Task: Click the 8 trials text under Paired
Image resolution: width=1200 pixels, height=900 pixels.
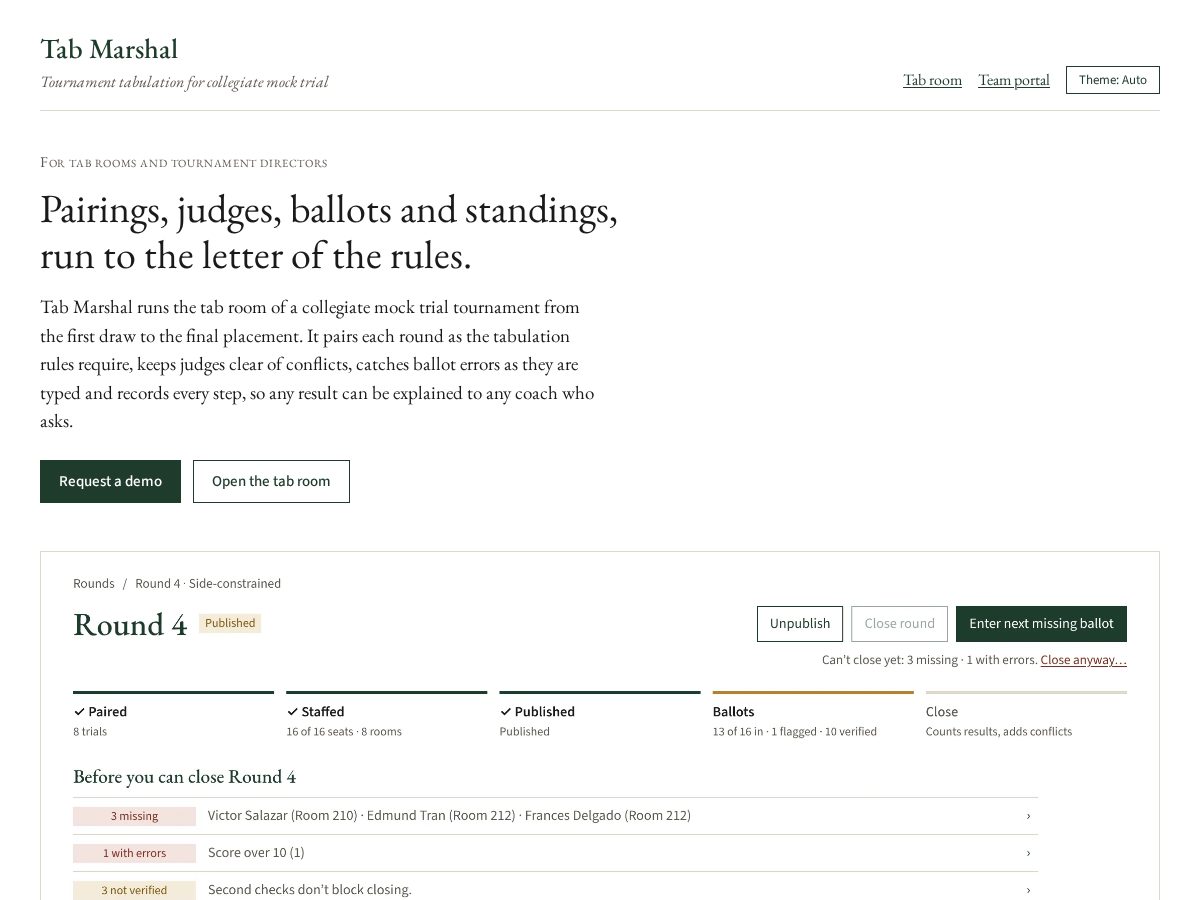Action: (90, 732)
